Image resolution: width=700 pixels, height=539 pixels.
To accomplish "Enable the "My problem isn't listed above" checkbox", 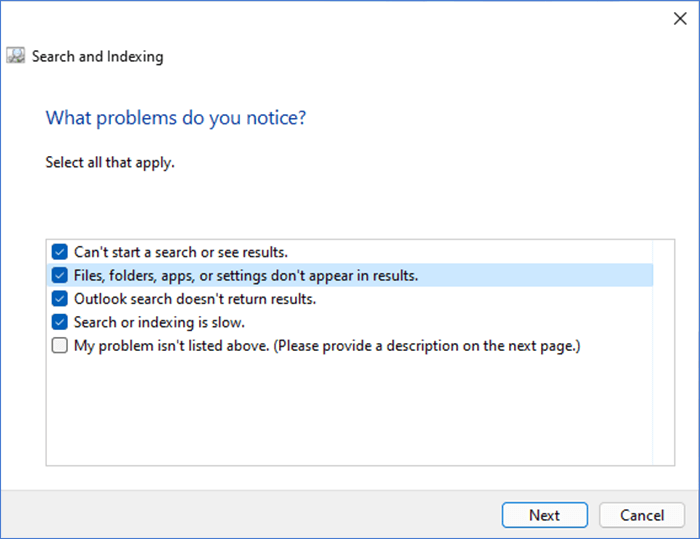I will tap(60, 346).
